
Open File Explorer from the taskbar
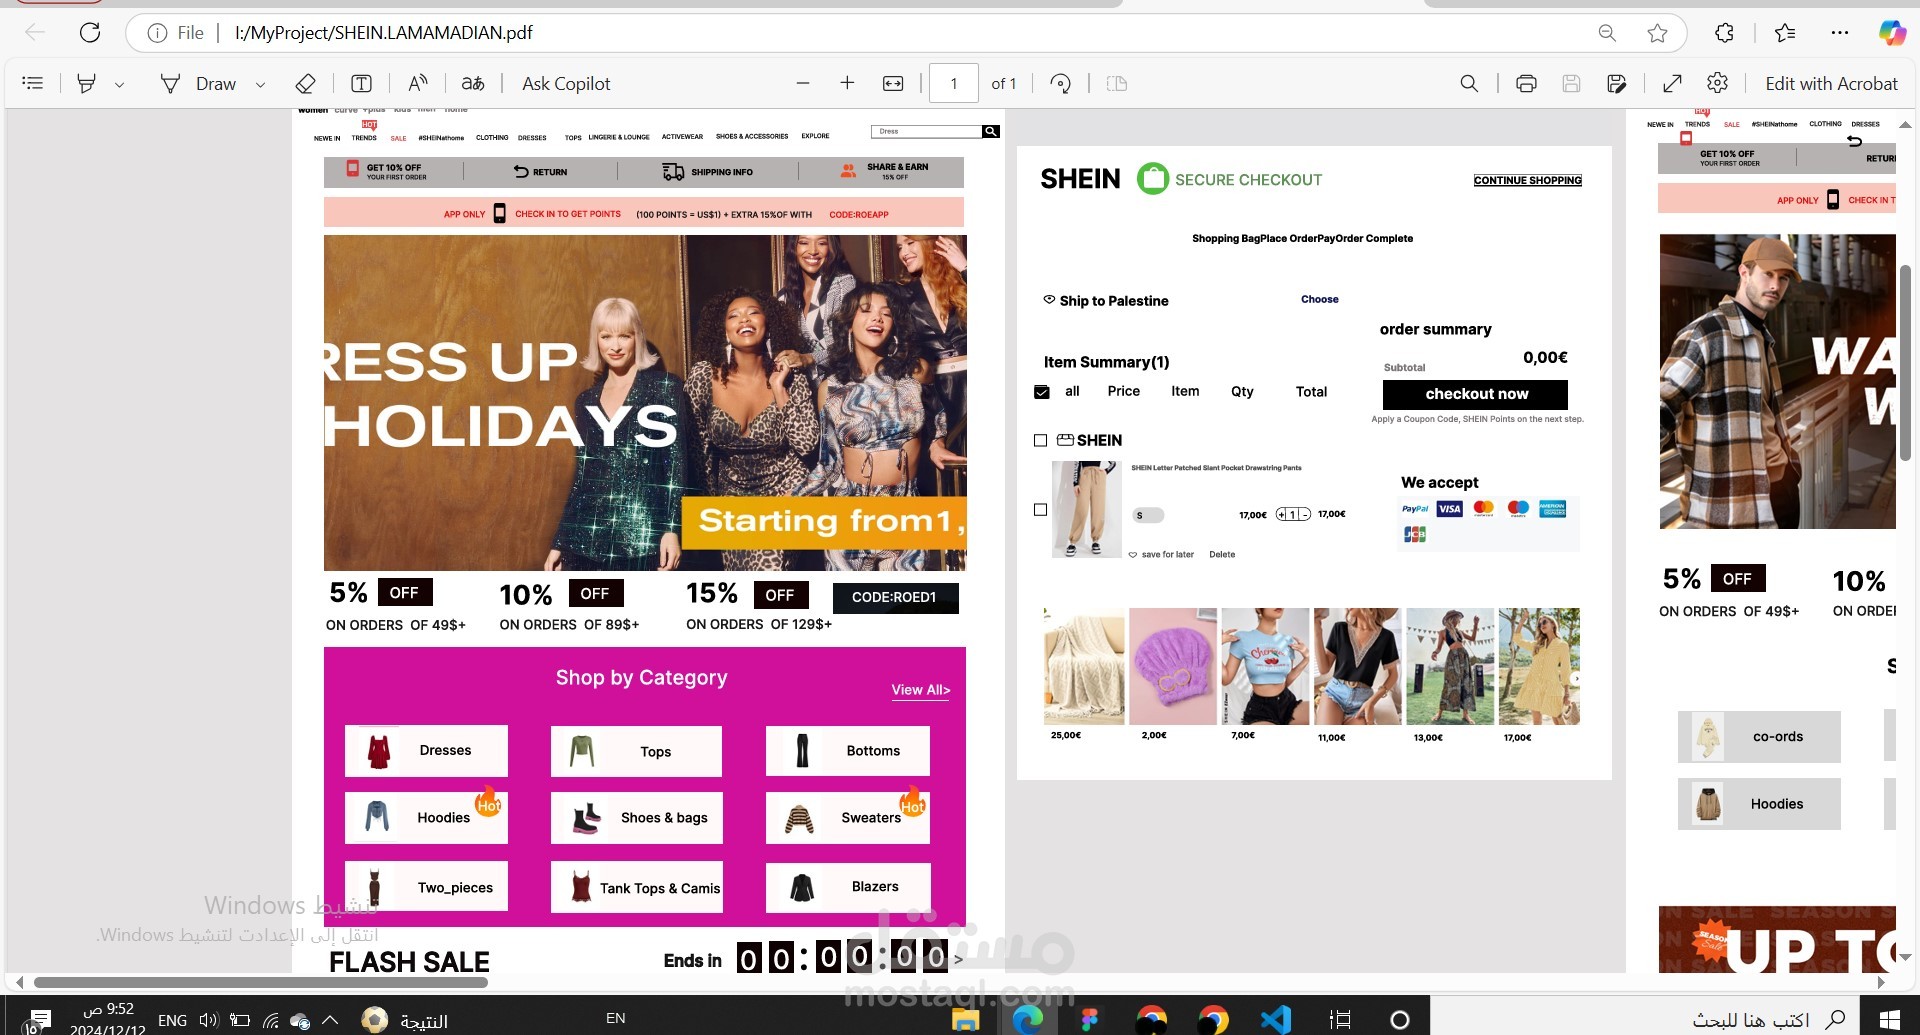965,1020
